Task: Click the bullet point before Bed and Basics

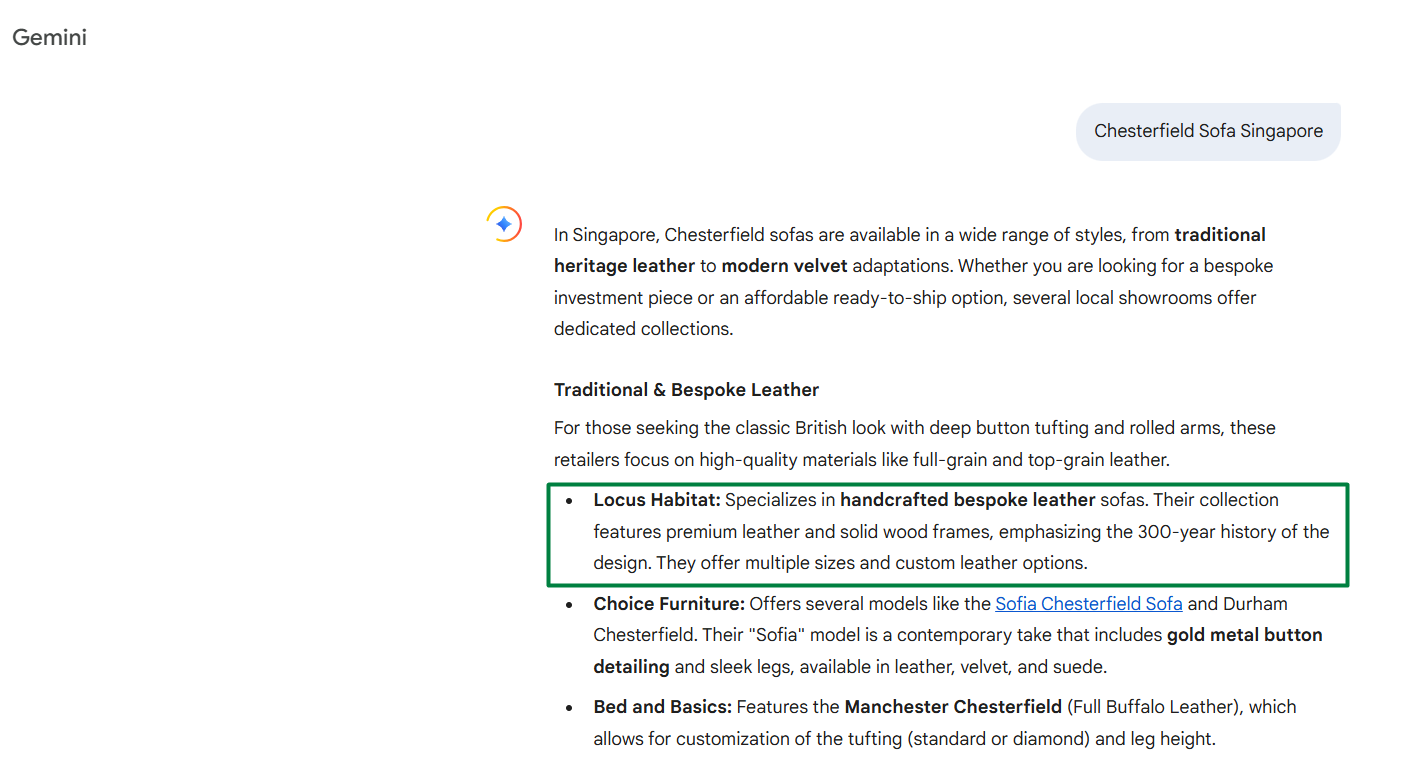Action: coord(569,707)
